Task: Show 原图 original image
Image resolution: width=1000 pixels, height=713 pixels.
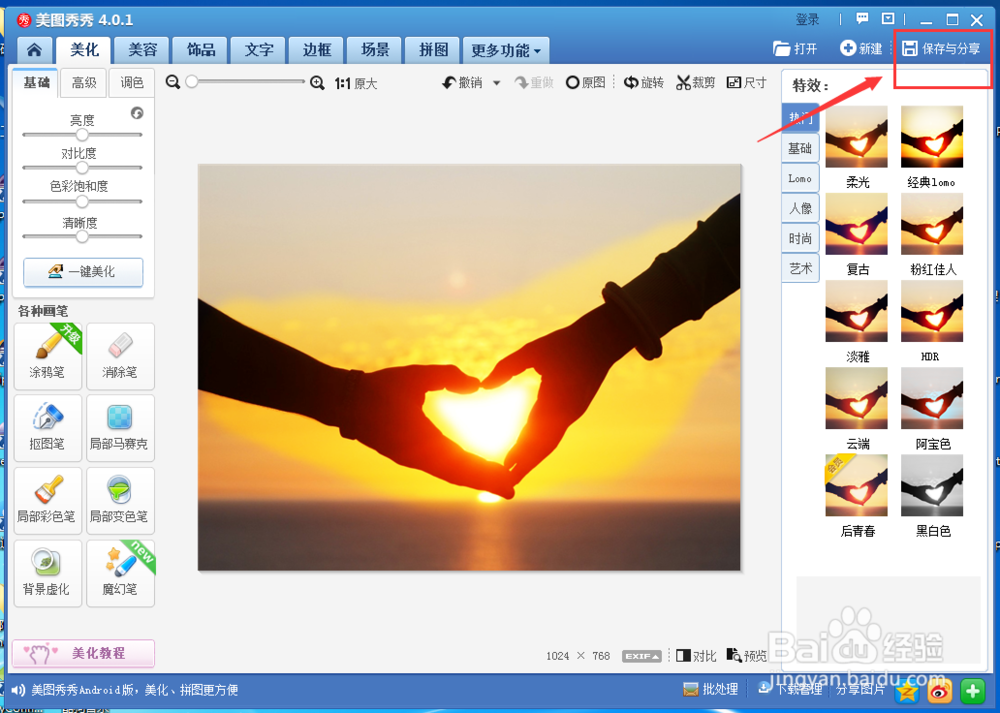Action: coord(585,82)
